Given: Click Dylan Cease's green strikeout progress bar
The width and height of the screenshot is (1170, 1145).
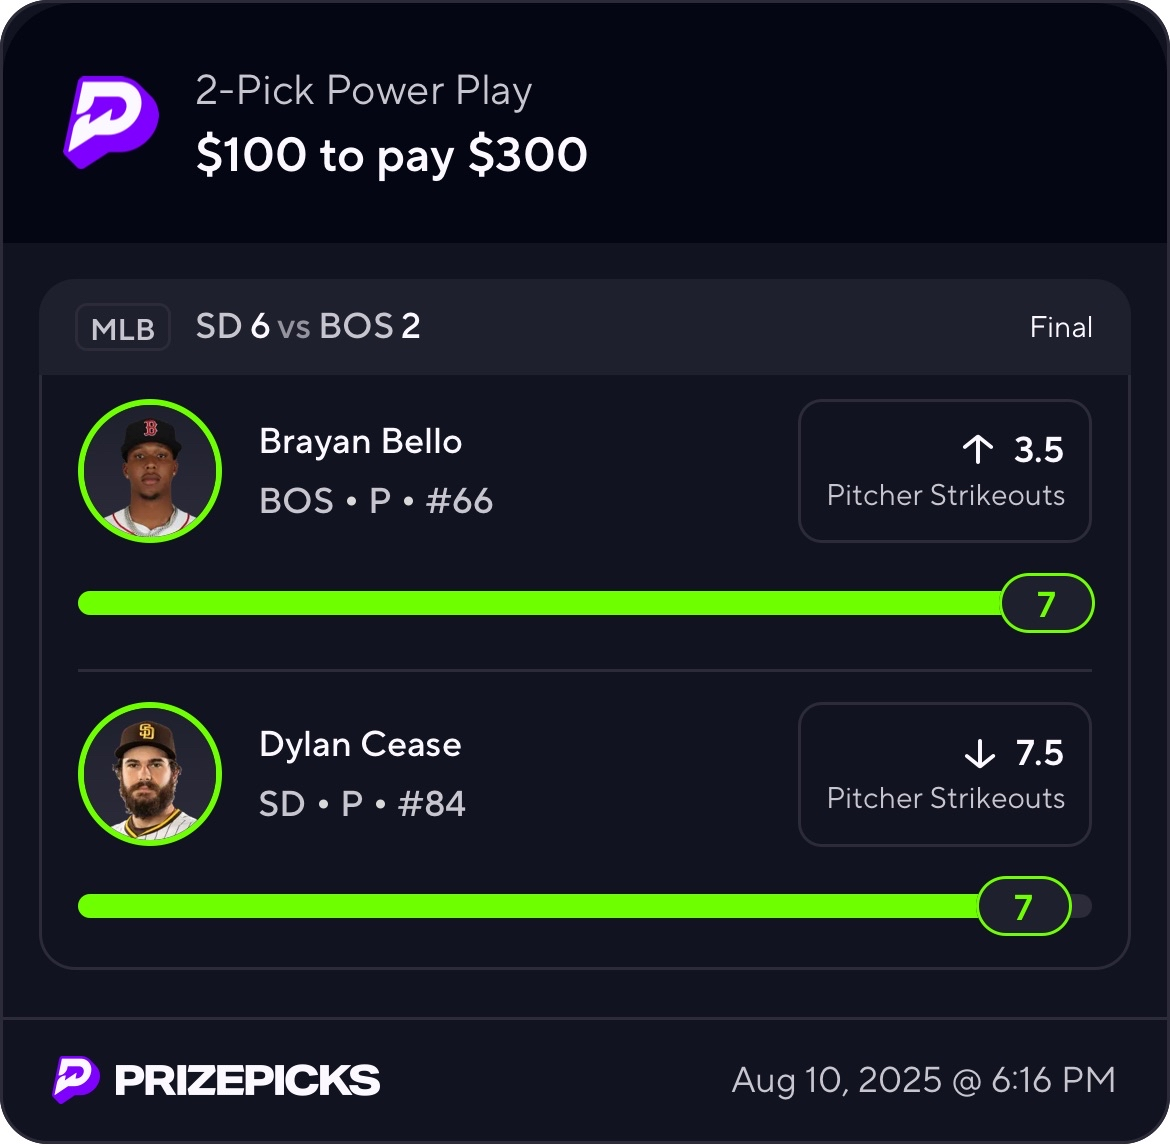Looking at the screenshot, I should 528,906.
